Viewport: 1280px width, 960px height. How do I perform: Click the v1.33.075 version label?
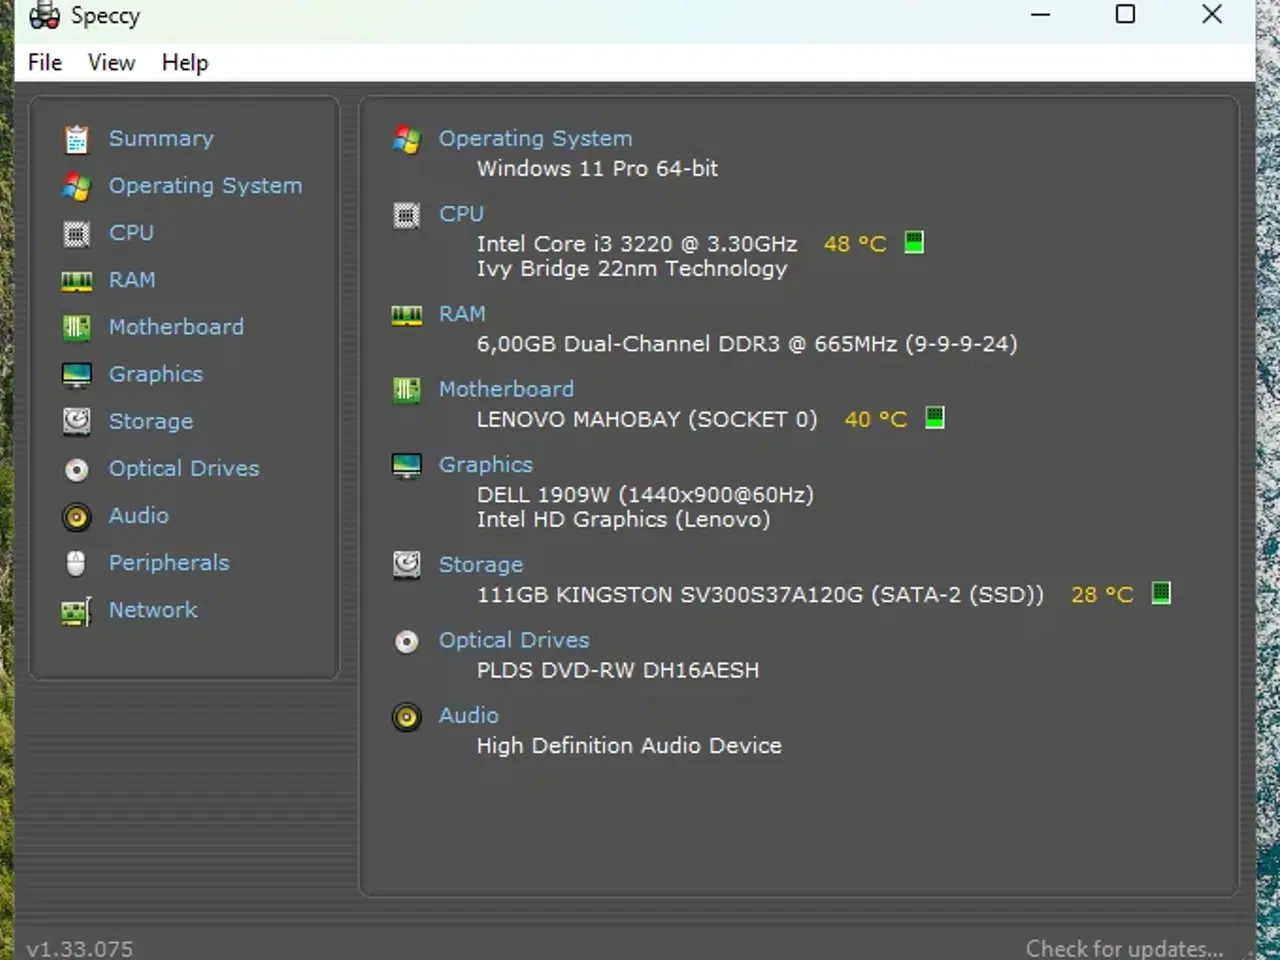click(80, 949)
